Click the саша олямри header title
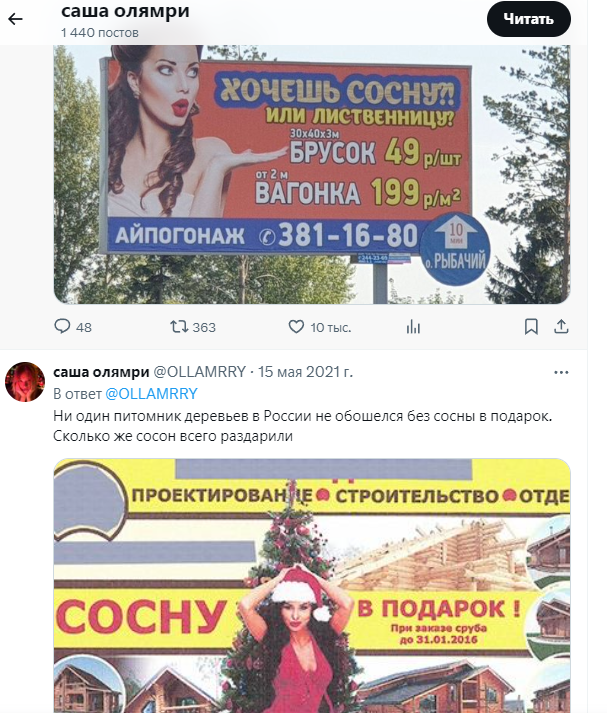Image resolution: width=607 pixels, height=713 pixels. (x=125, y=11)
